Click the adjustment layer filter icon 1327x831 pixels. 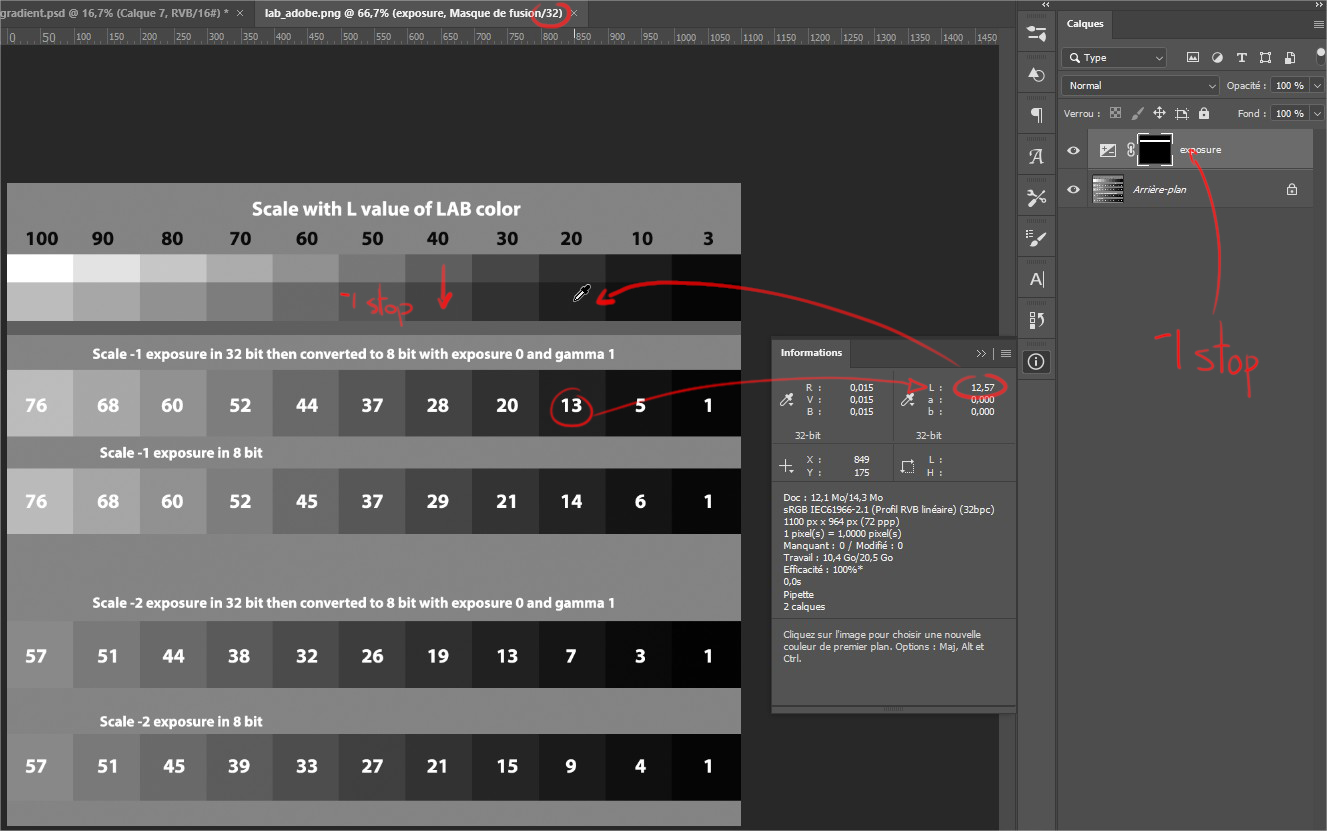[1218, 57]
